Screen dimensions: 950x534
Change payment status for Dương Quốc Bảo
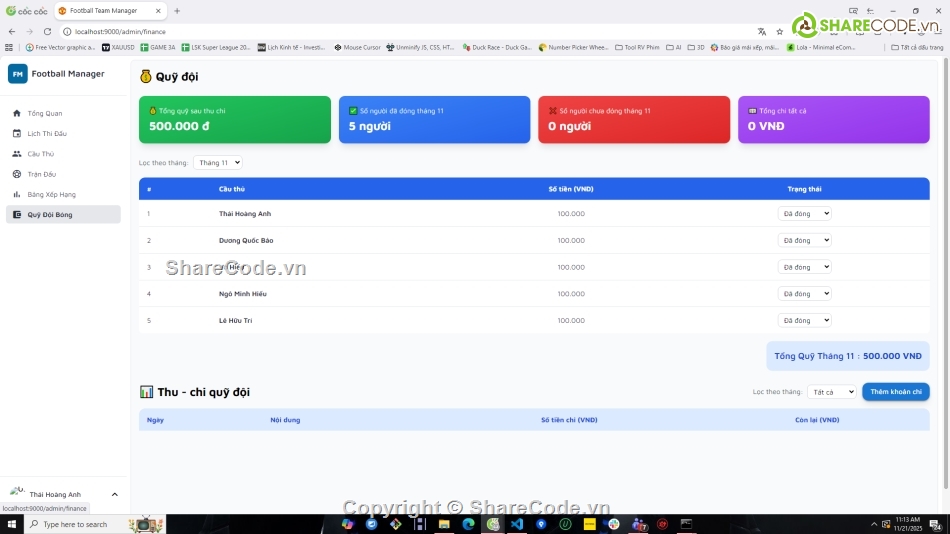tap(804, 240)
